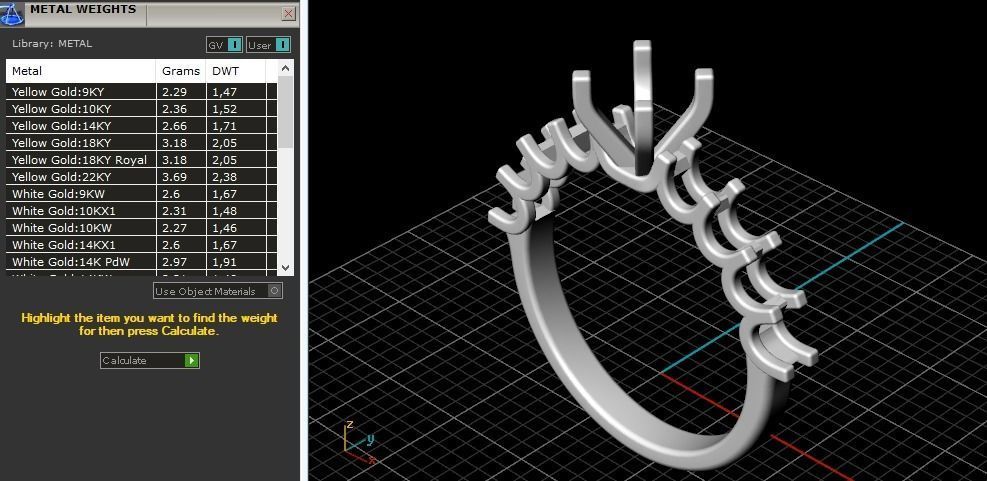987x481 pixels.
Task: Click the 3.69 grams value for 22KY
Action: click(174, 177)
